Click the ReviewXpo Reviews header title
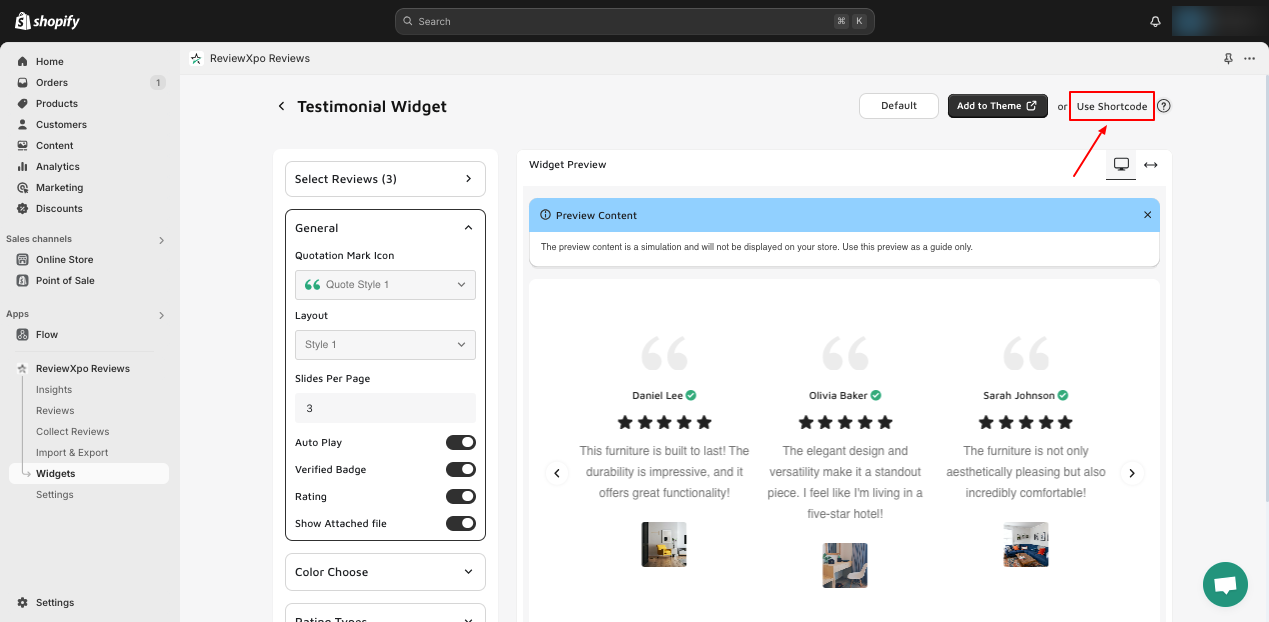 click(x=260, y=59)
